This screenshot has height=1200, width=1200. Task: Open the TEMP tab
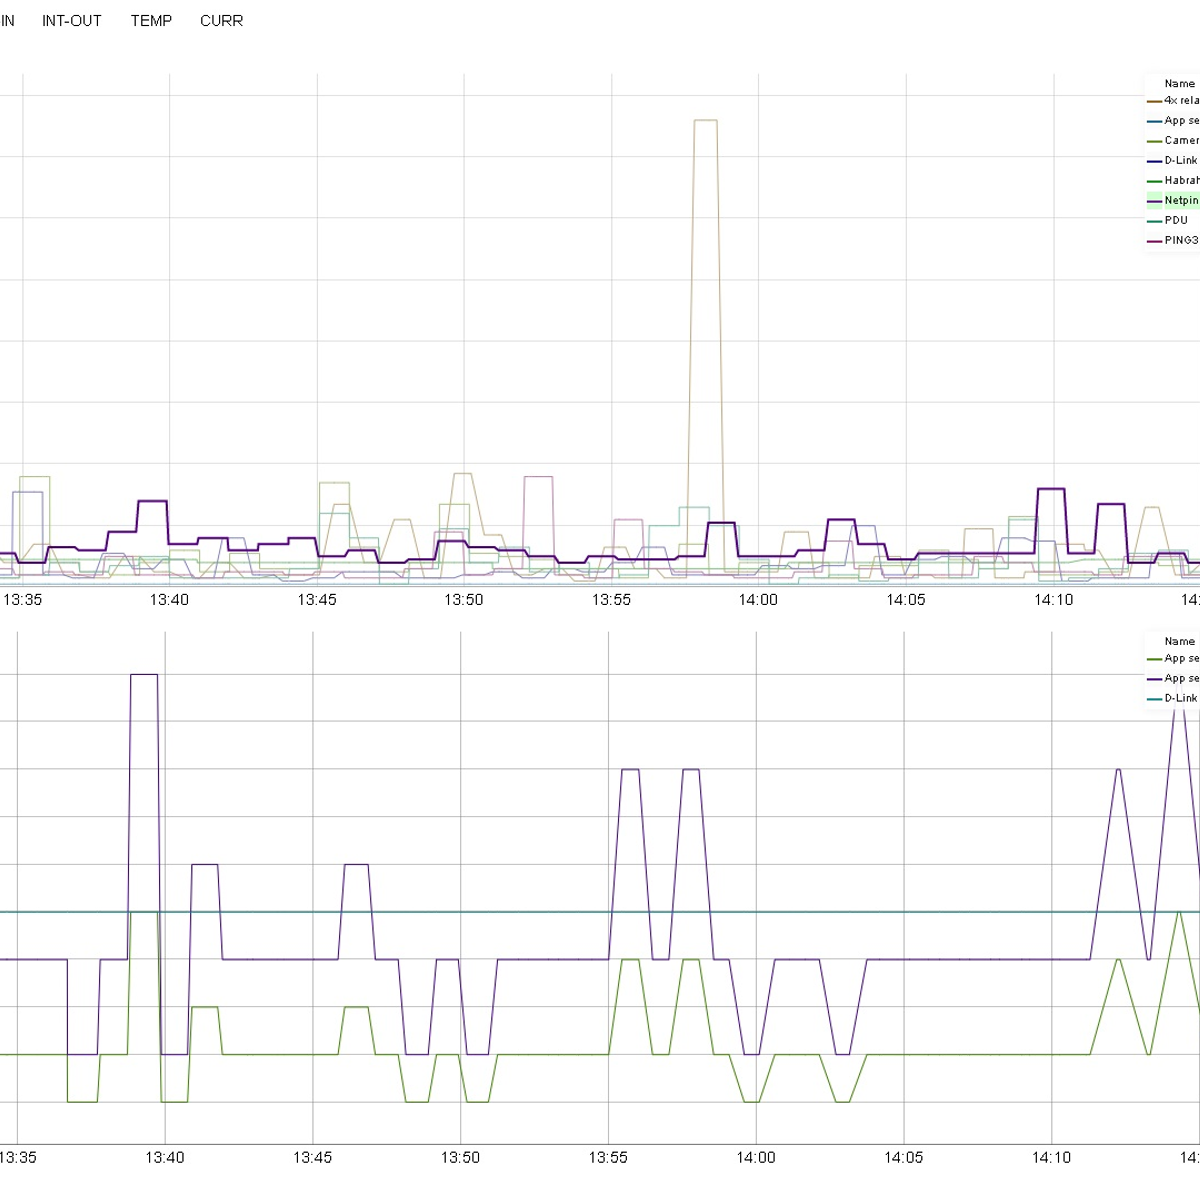click(x=151, y=21)
